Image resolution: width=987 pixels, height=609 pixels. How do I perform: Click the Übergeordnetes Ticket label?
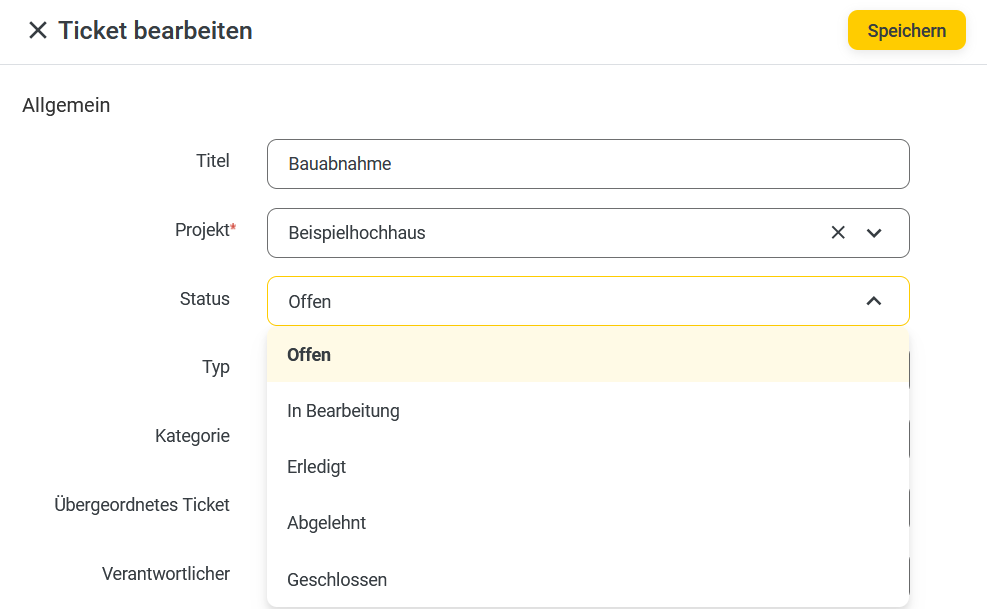click(x=142, y=504)
